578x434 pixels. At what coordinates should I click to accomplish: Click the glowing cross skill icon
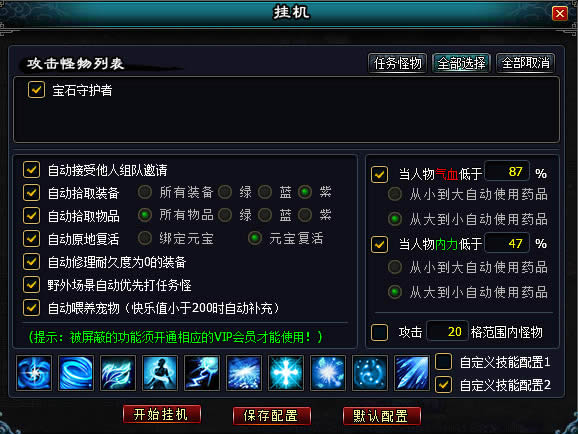coord(286,373)
